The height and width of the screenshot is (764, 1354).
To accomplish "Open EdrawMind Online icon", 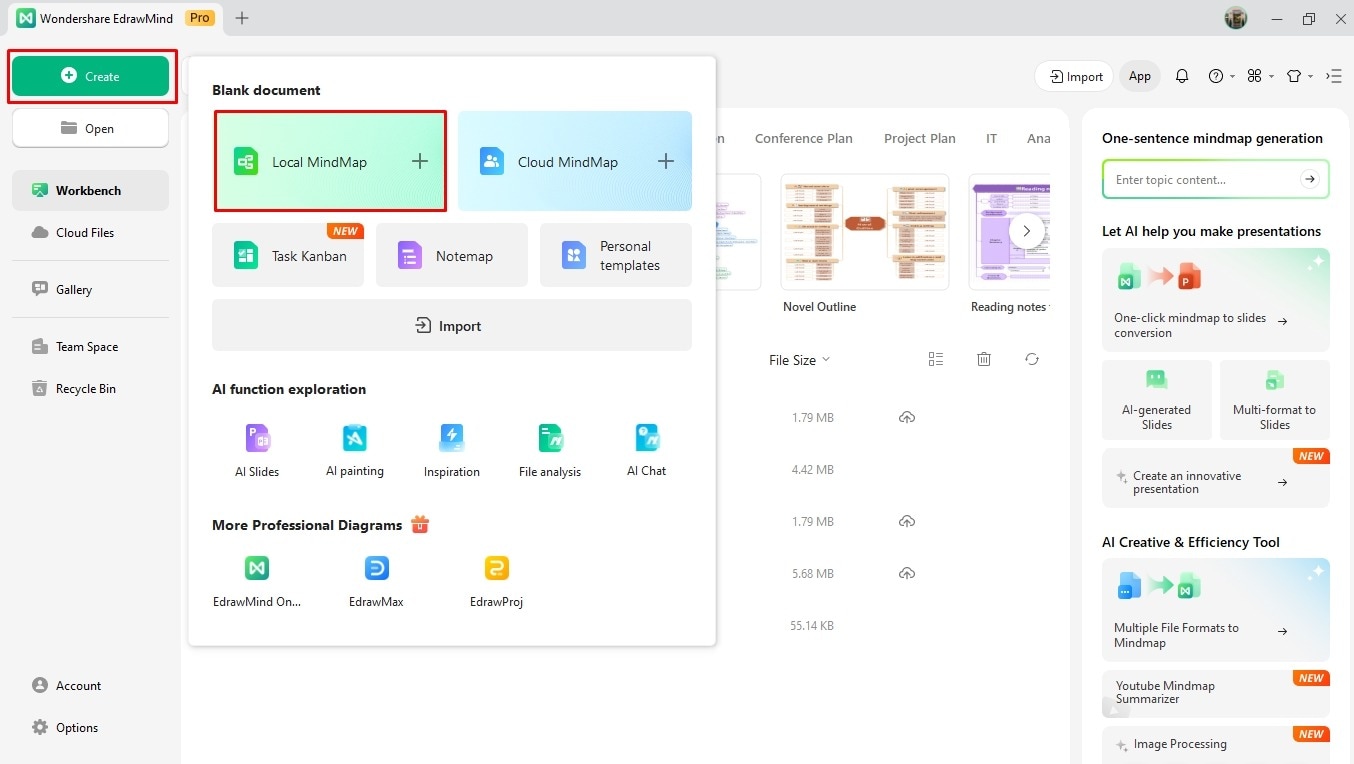I will [x=257, y=568].
